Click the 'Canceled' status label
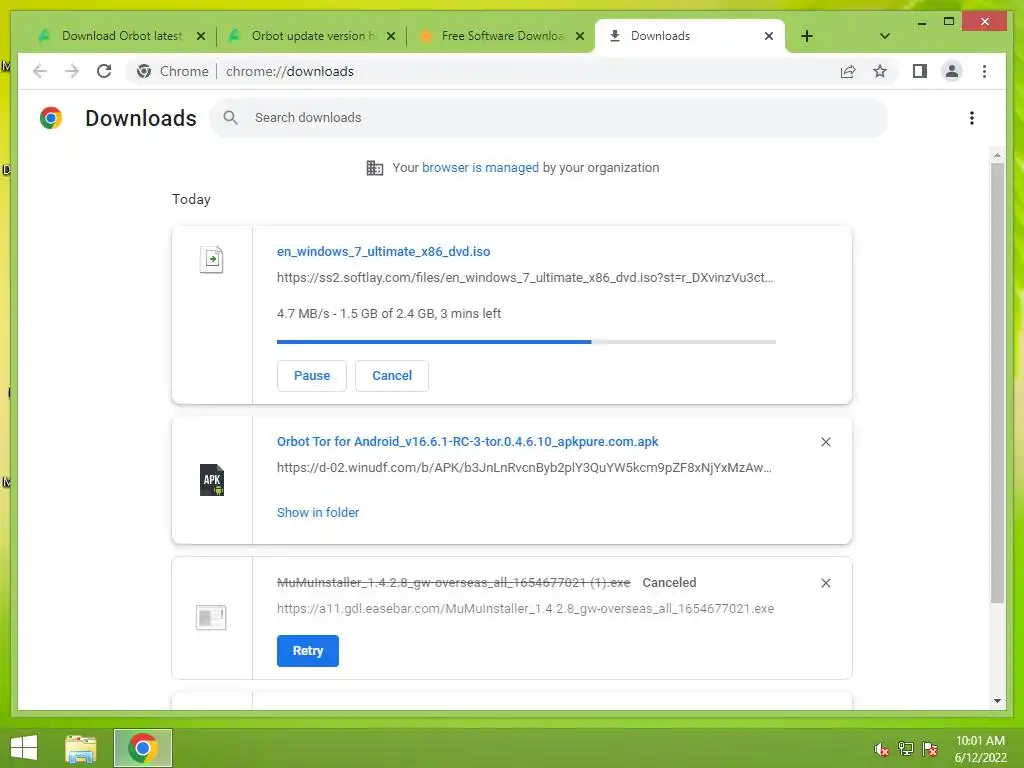This screenshot has height=768, width=1024. [669, 583]
